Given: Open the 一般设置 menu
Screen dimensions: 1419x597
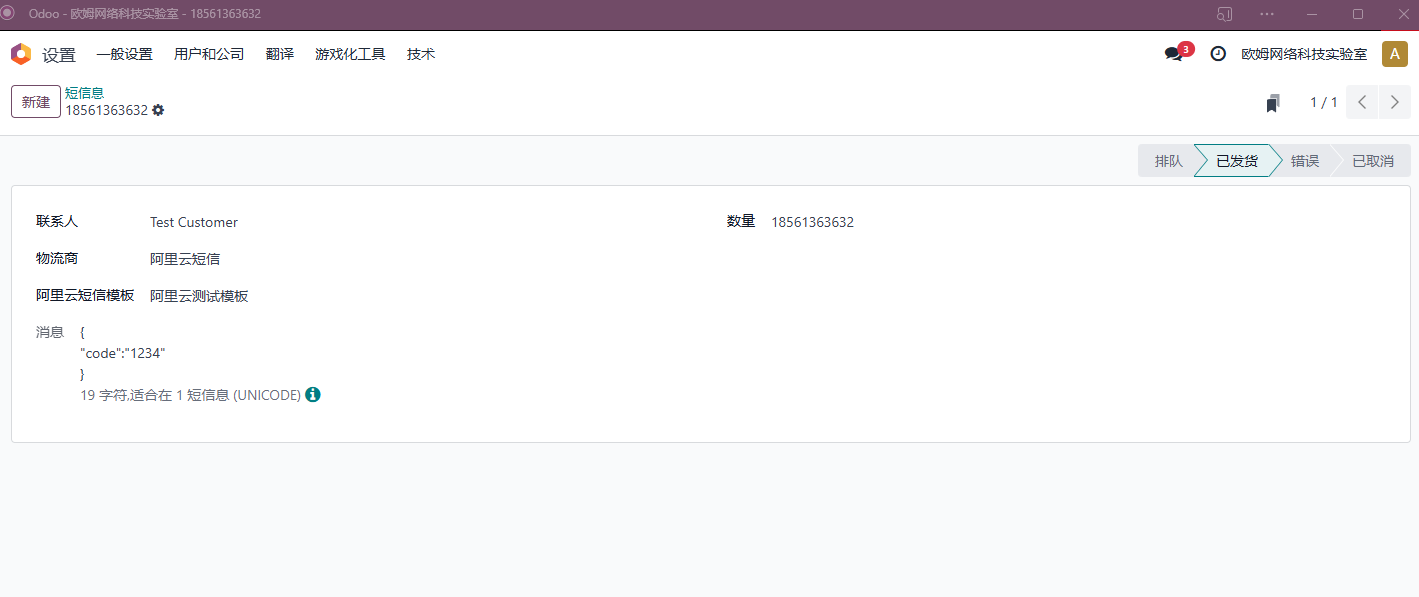Looking at the screenshot, I should (x=125, y=54).
